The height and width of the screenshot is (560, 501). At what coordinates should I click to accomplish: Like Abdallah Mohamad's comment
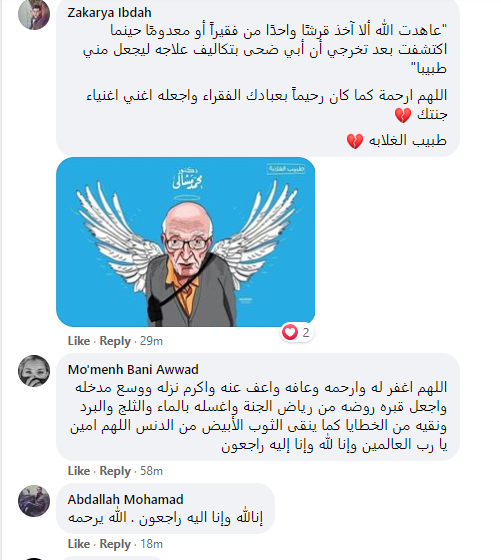(79, 544)
